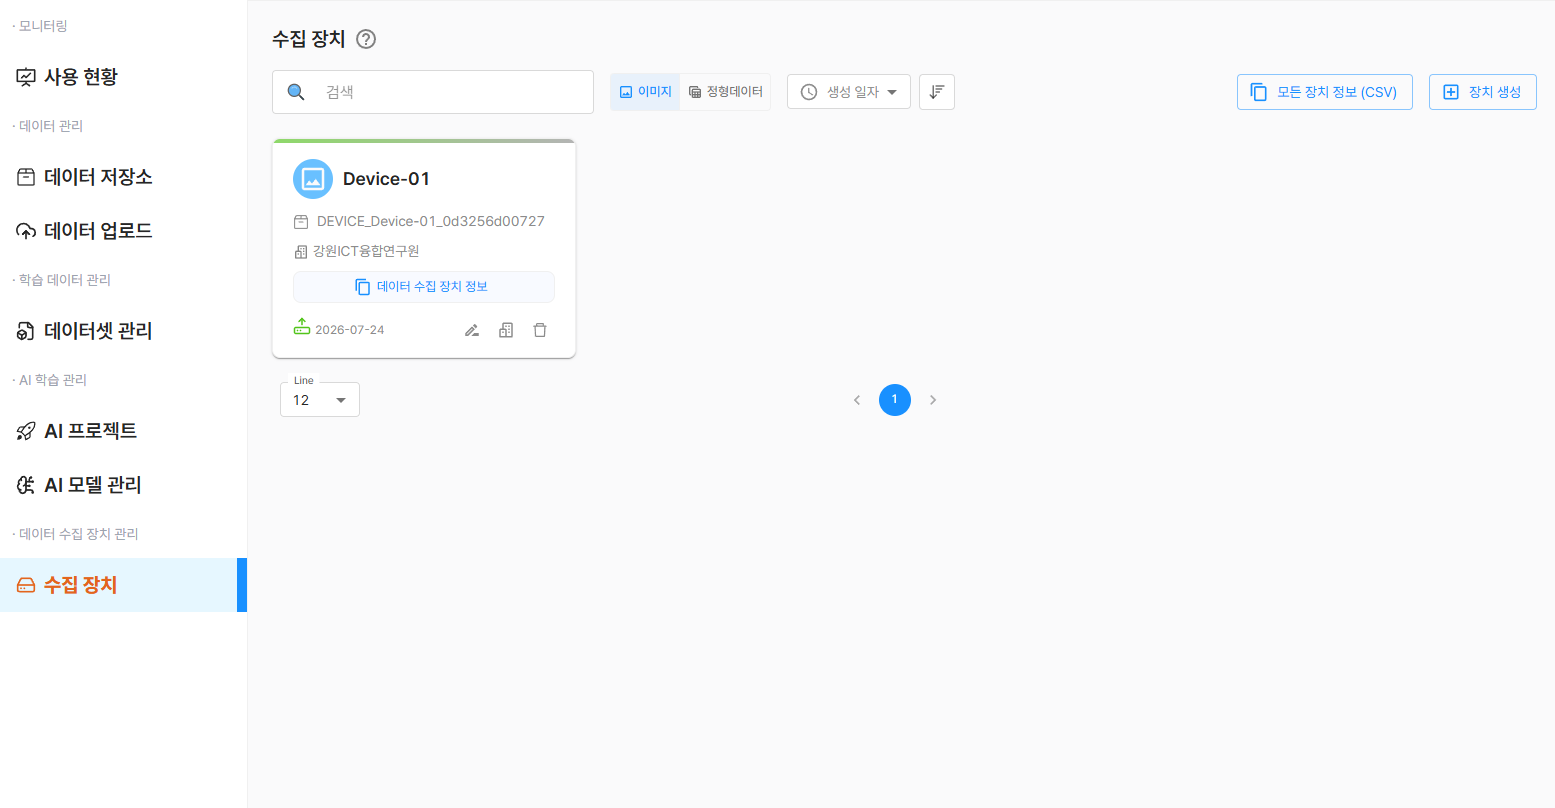Switch filter to 이미지 devices
Image resolution: width=1555 pixels, height=808 pixels.
645,92
